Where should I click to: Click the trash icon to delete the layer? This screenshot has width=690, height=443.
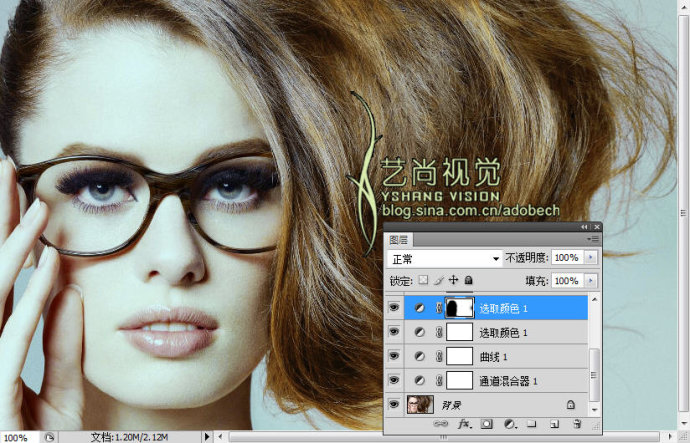coord(576,424)
